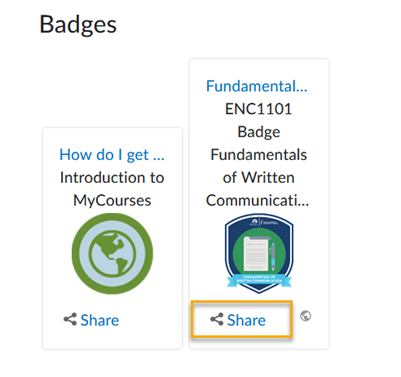Screen dimensions: 401x377
Task: Click the "MyCourses" text line
Action: point(112,201)
